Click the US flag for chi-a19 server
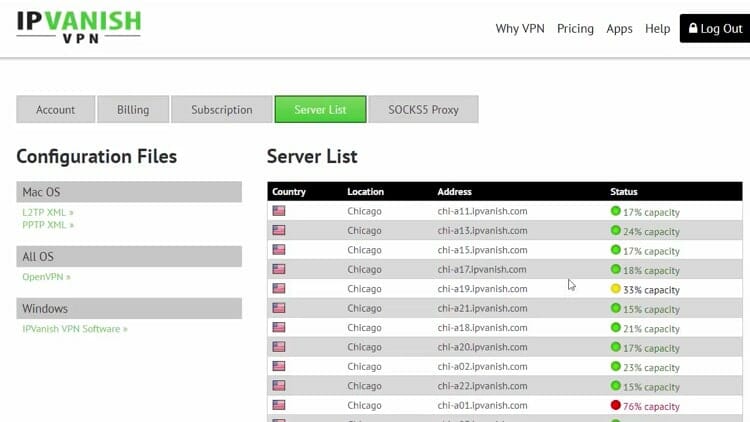The width and height of the screenshot is (750, 422). coord(279,289)
